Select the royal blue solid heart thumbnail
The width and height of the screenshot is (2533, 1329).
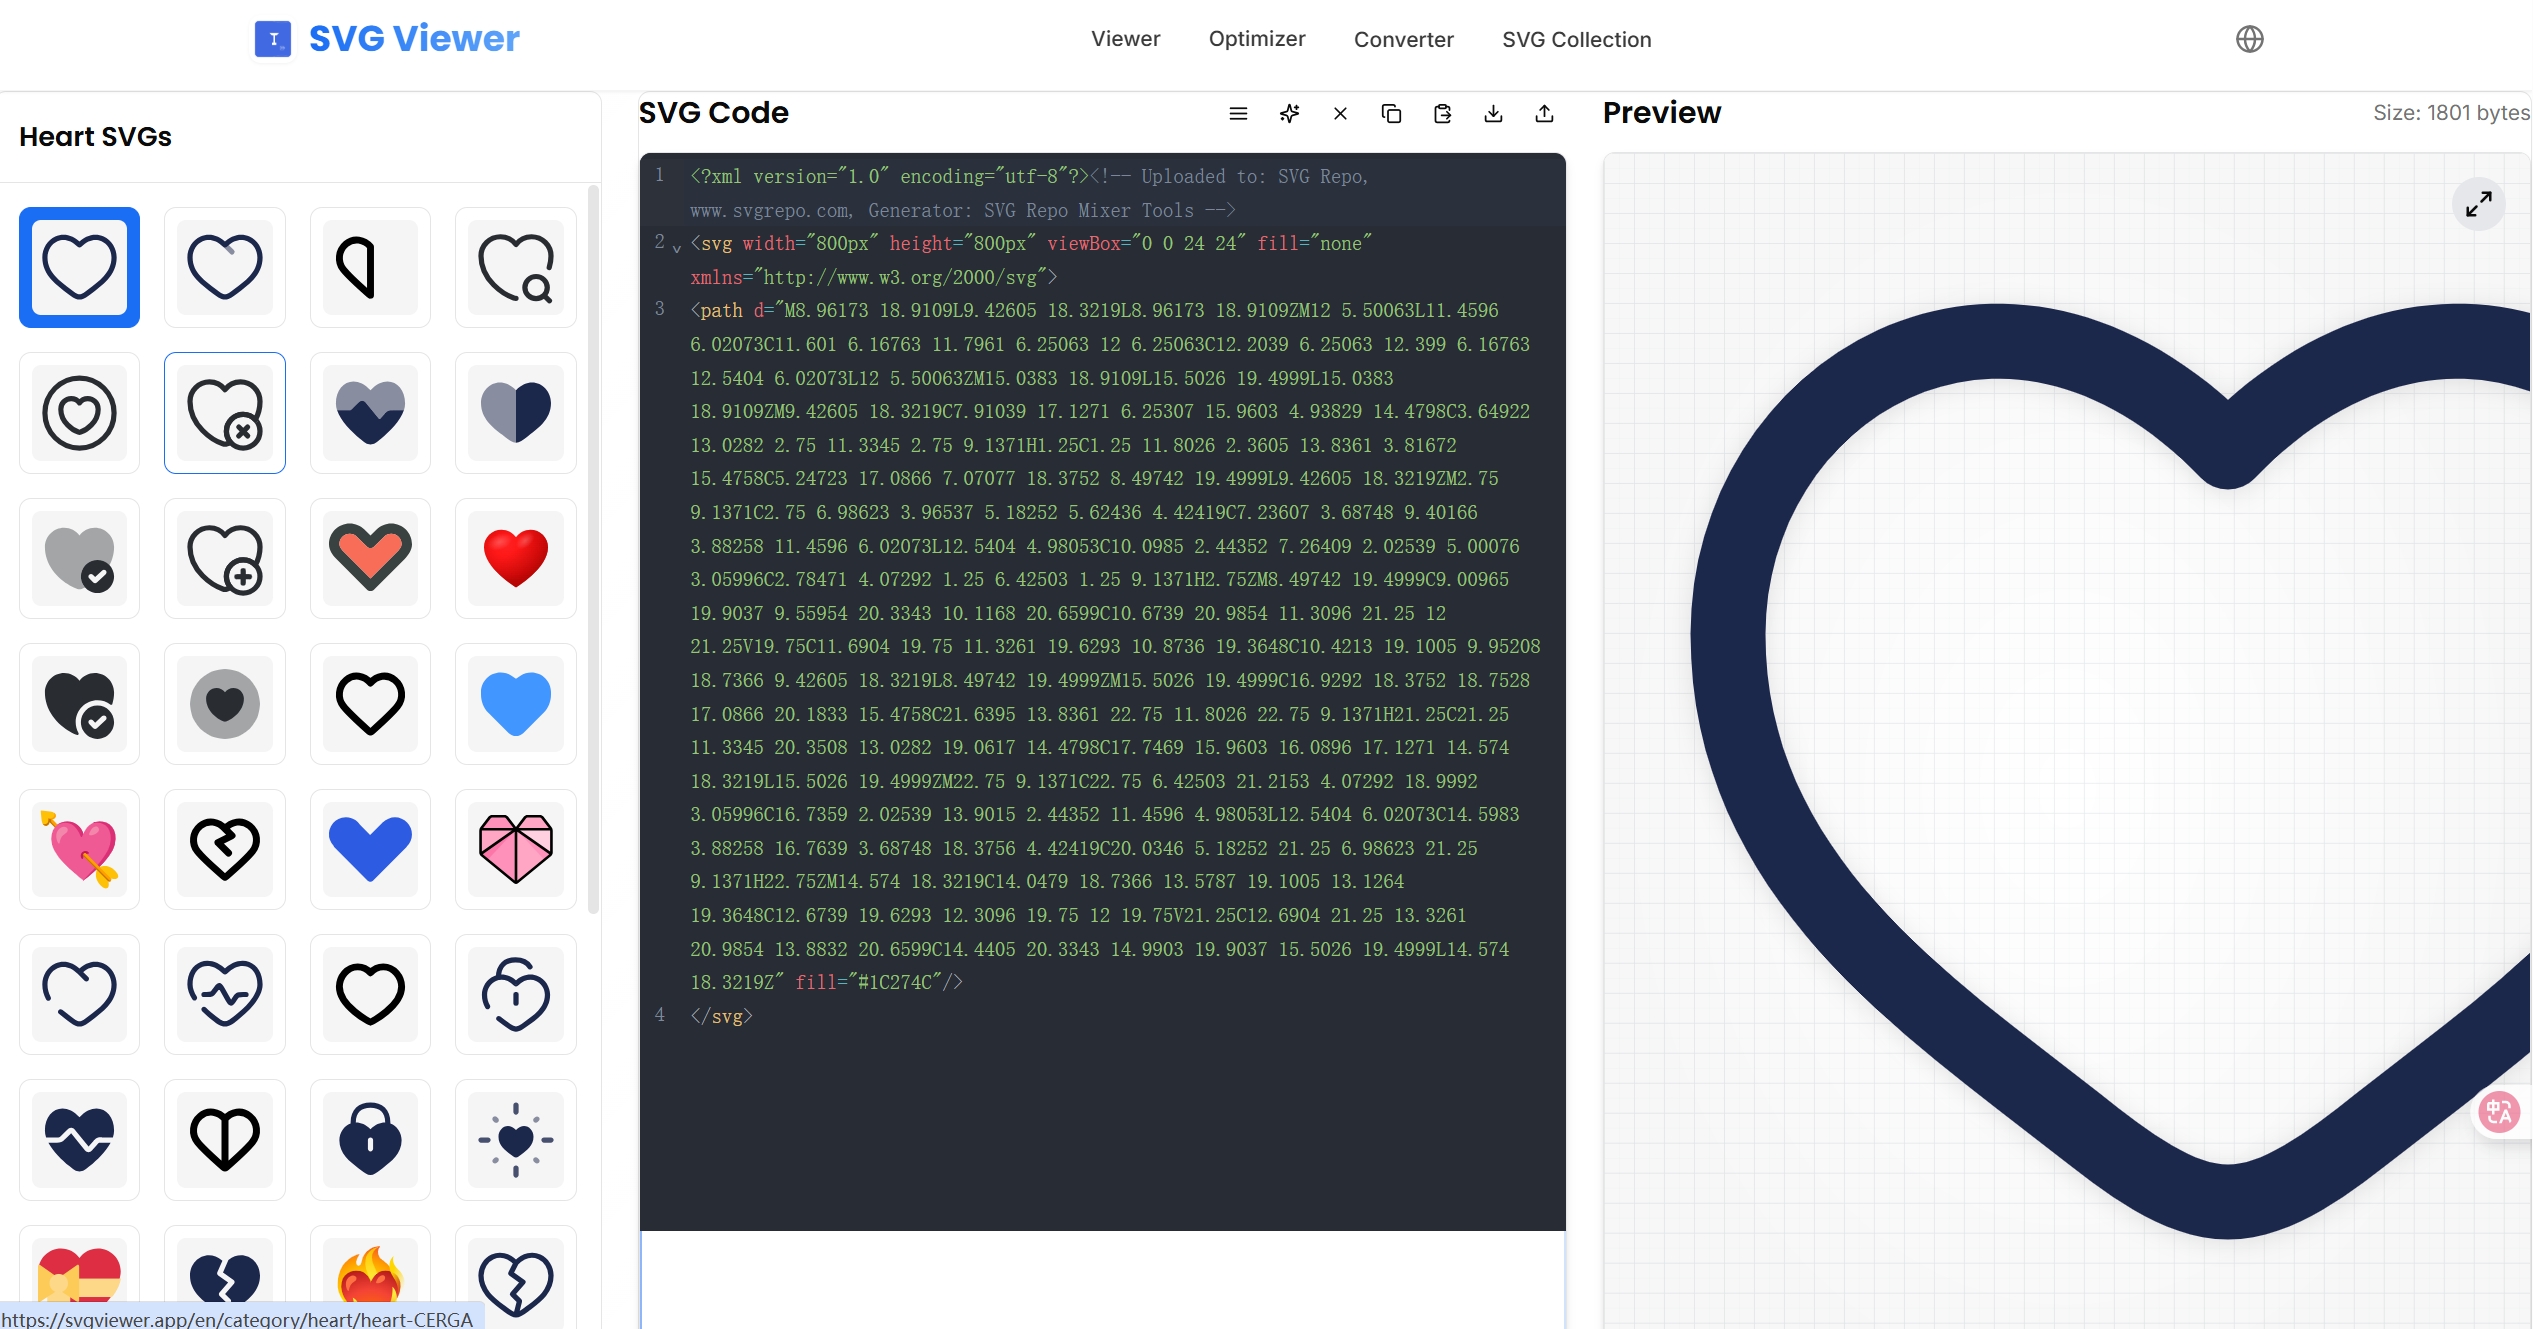click(370, 849)
